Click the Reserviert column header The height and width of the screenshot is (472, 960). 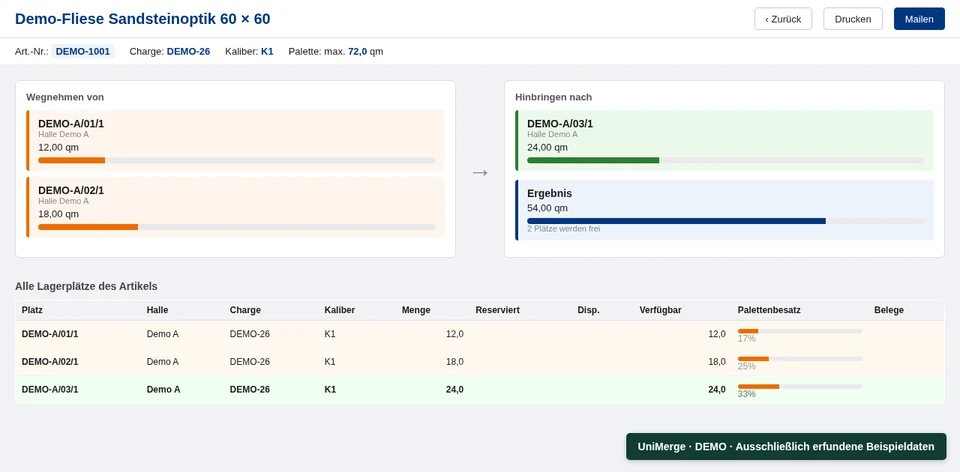pos(497,310)
